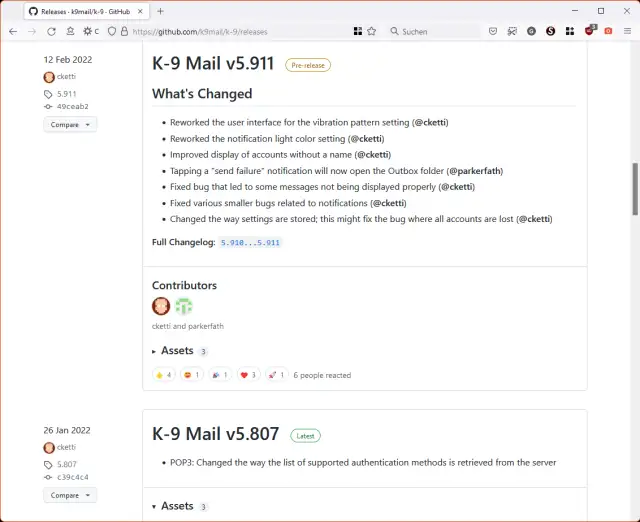Toggle the rocket reaction
Screen dimensions: 640x522
coord(276,375)
